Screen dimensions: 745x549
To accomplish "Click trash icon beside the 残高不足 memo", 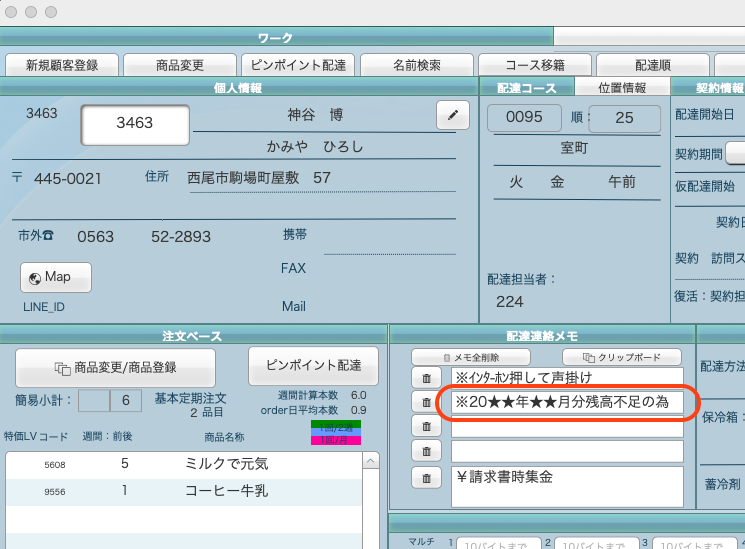I will [426, 402].
